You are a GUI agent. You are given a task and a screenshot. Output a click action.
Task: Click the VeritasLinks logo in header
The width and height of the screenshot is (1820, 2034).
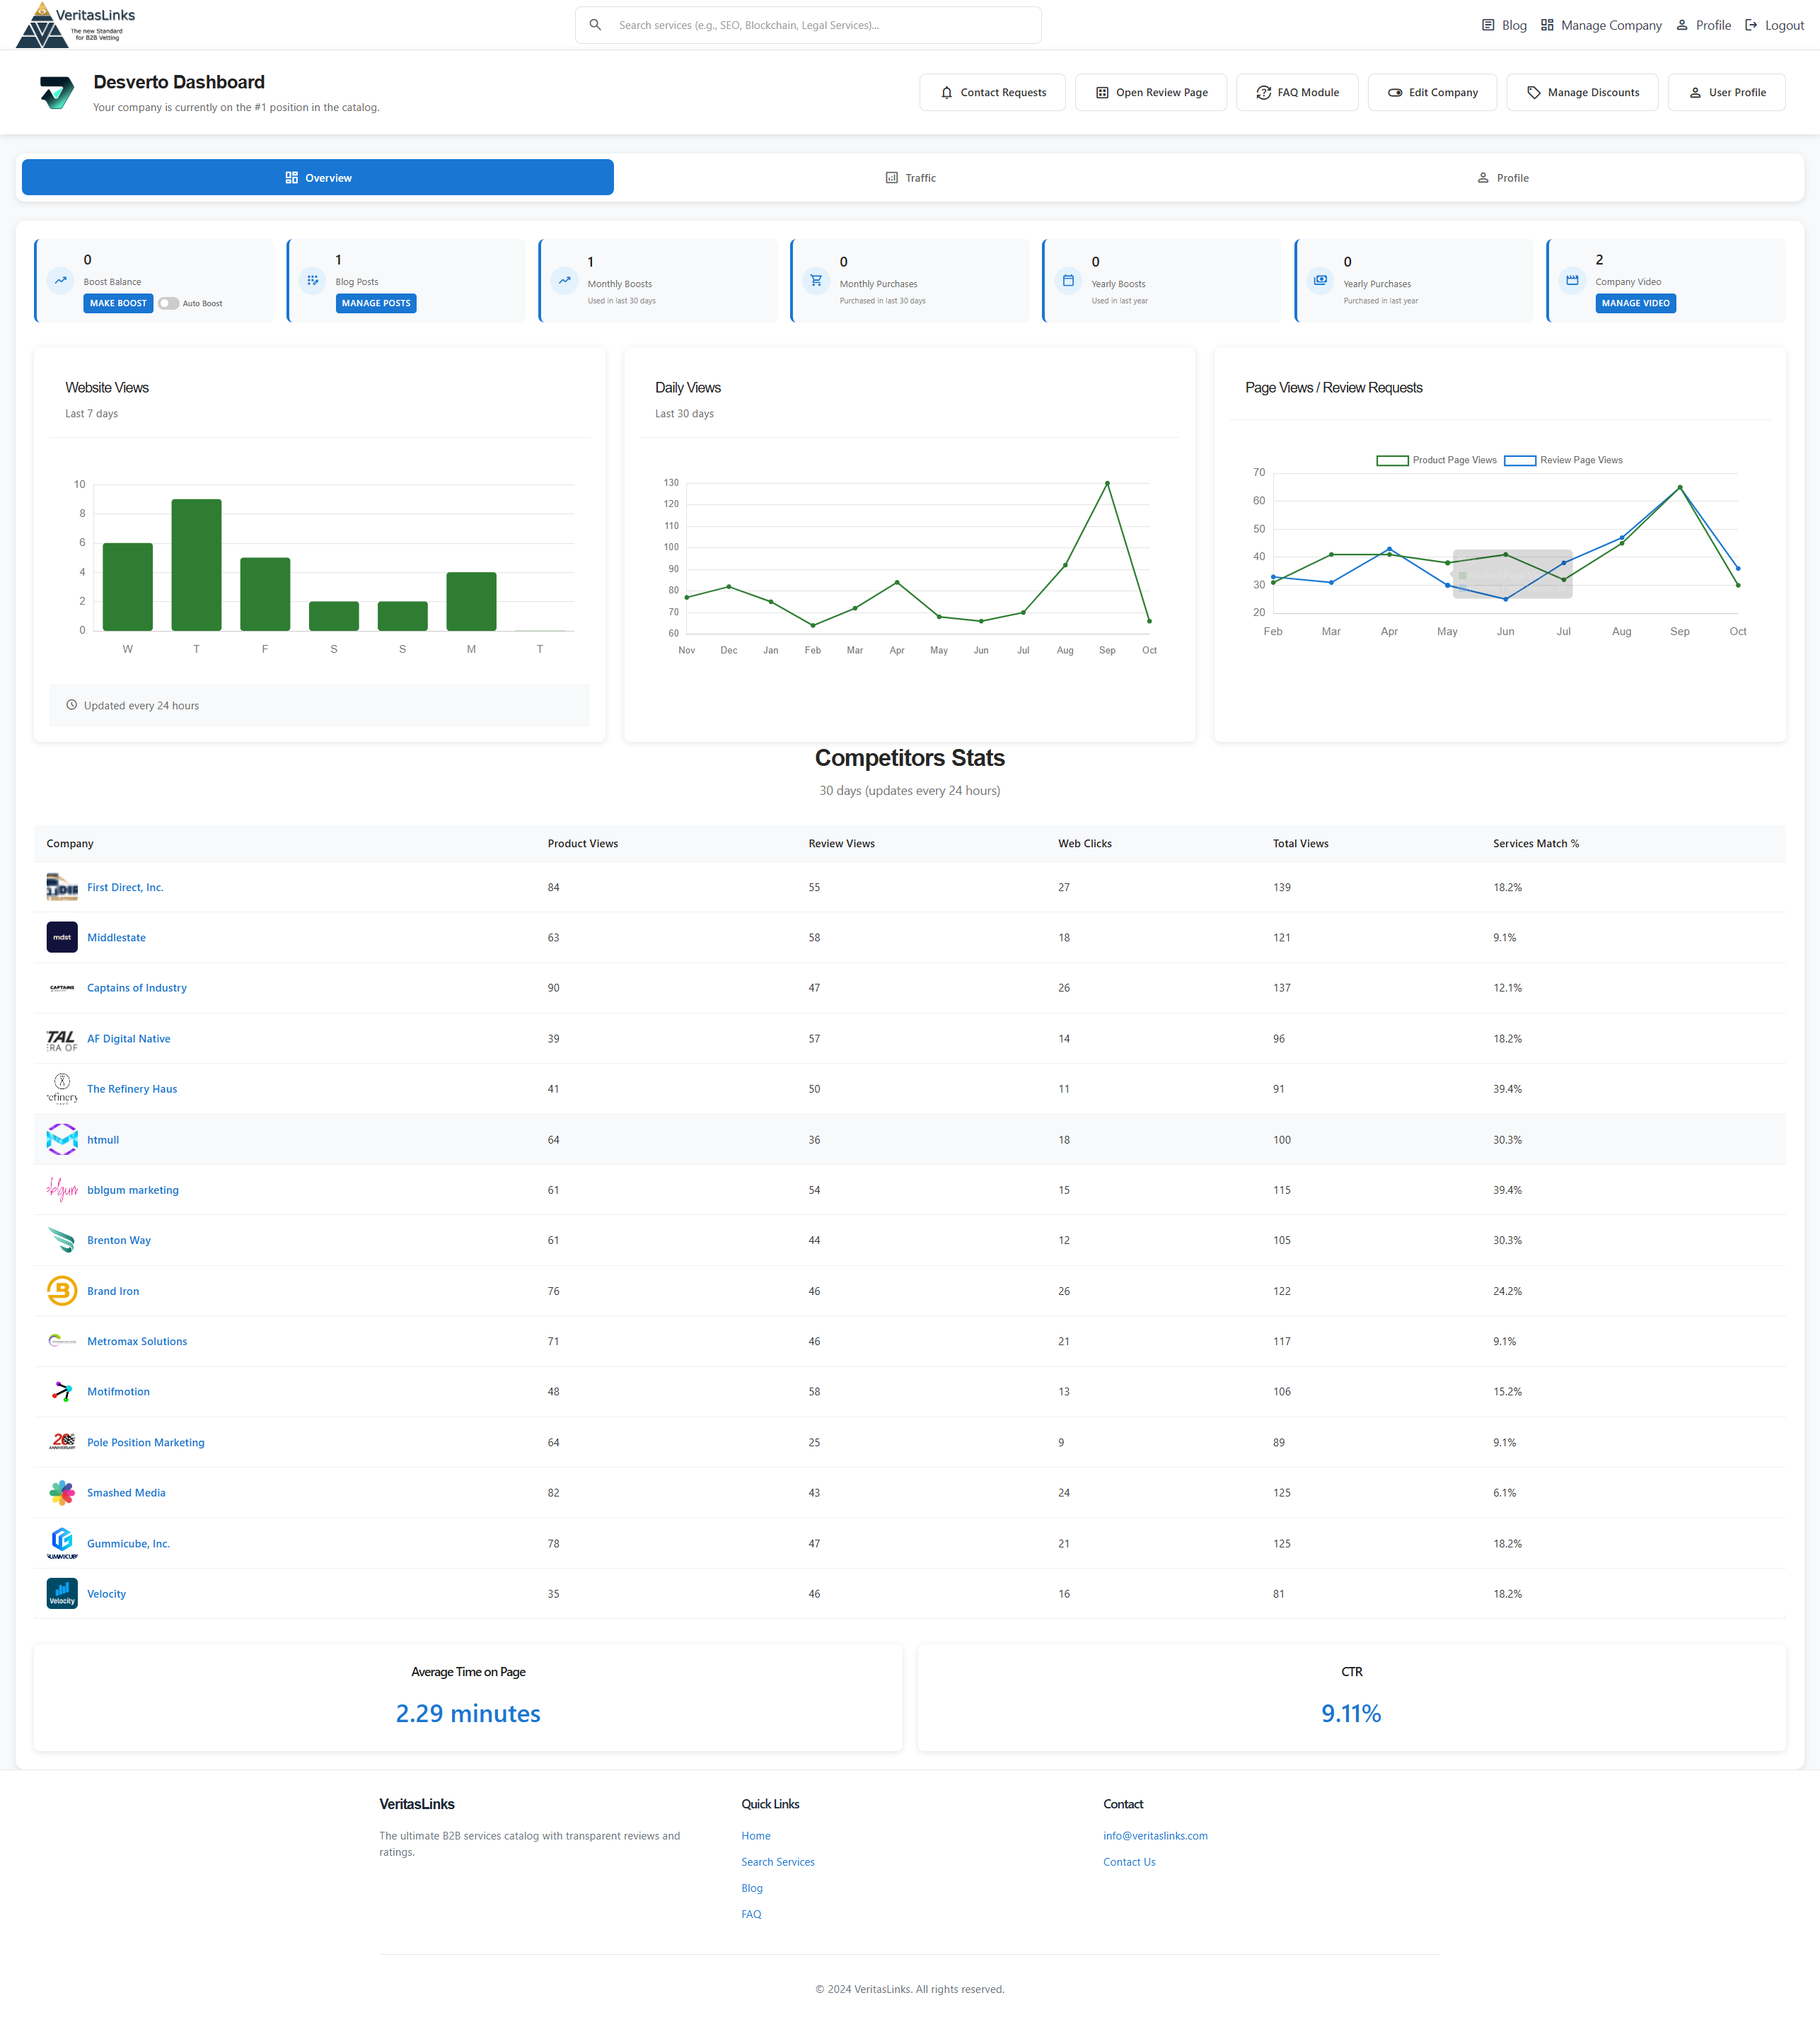point(75,25)
